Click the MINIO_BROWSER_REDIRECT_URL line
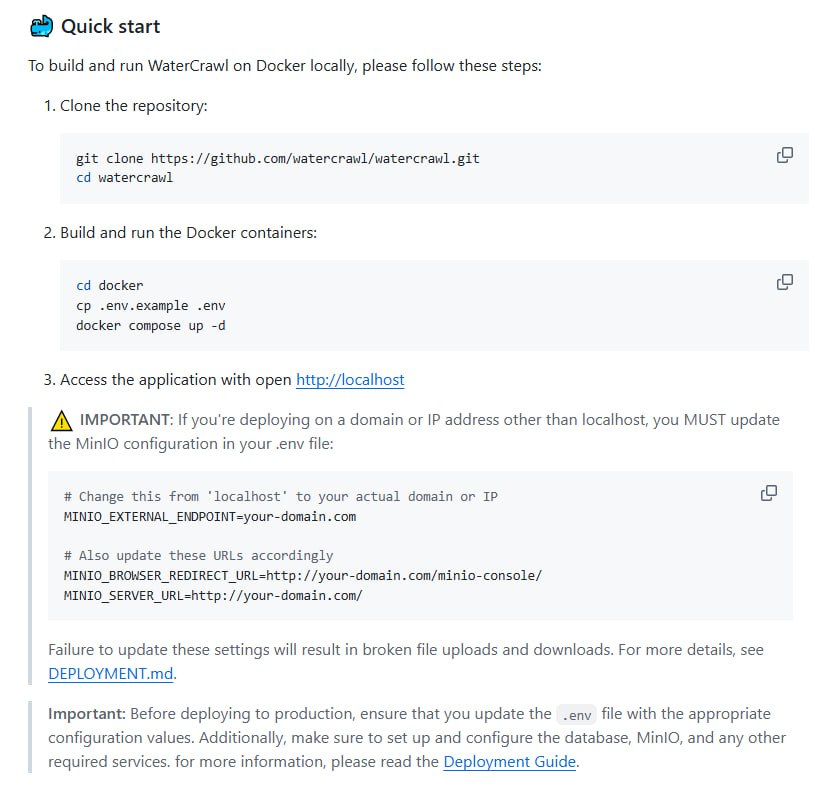The width and height of the screenshot is (830, 792). point(303,575)
